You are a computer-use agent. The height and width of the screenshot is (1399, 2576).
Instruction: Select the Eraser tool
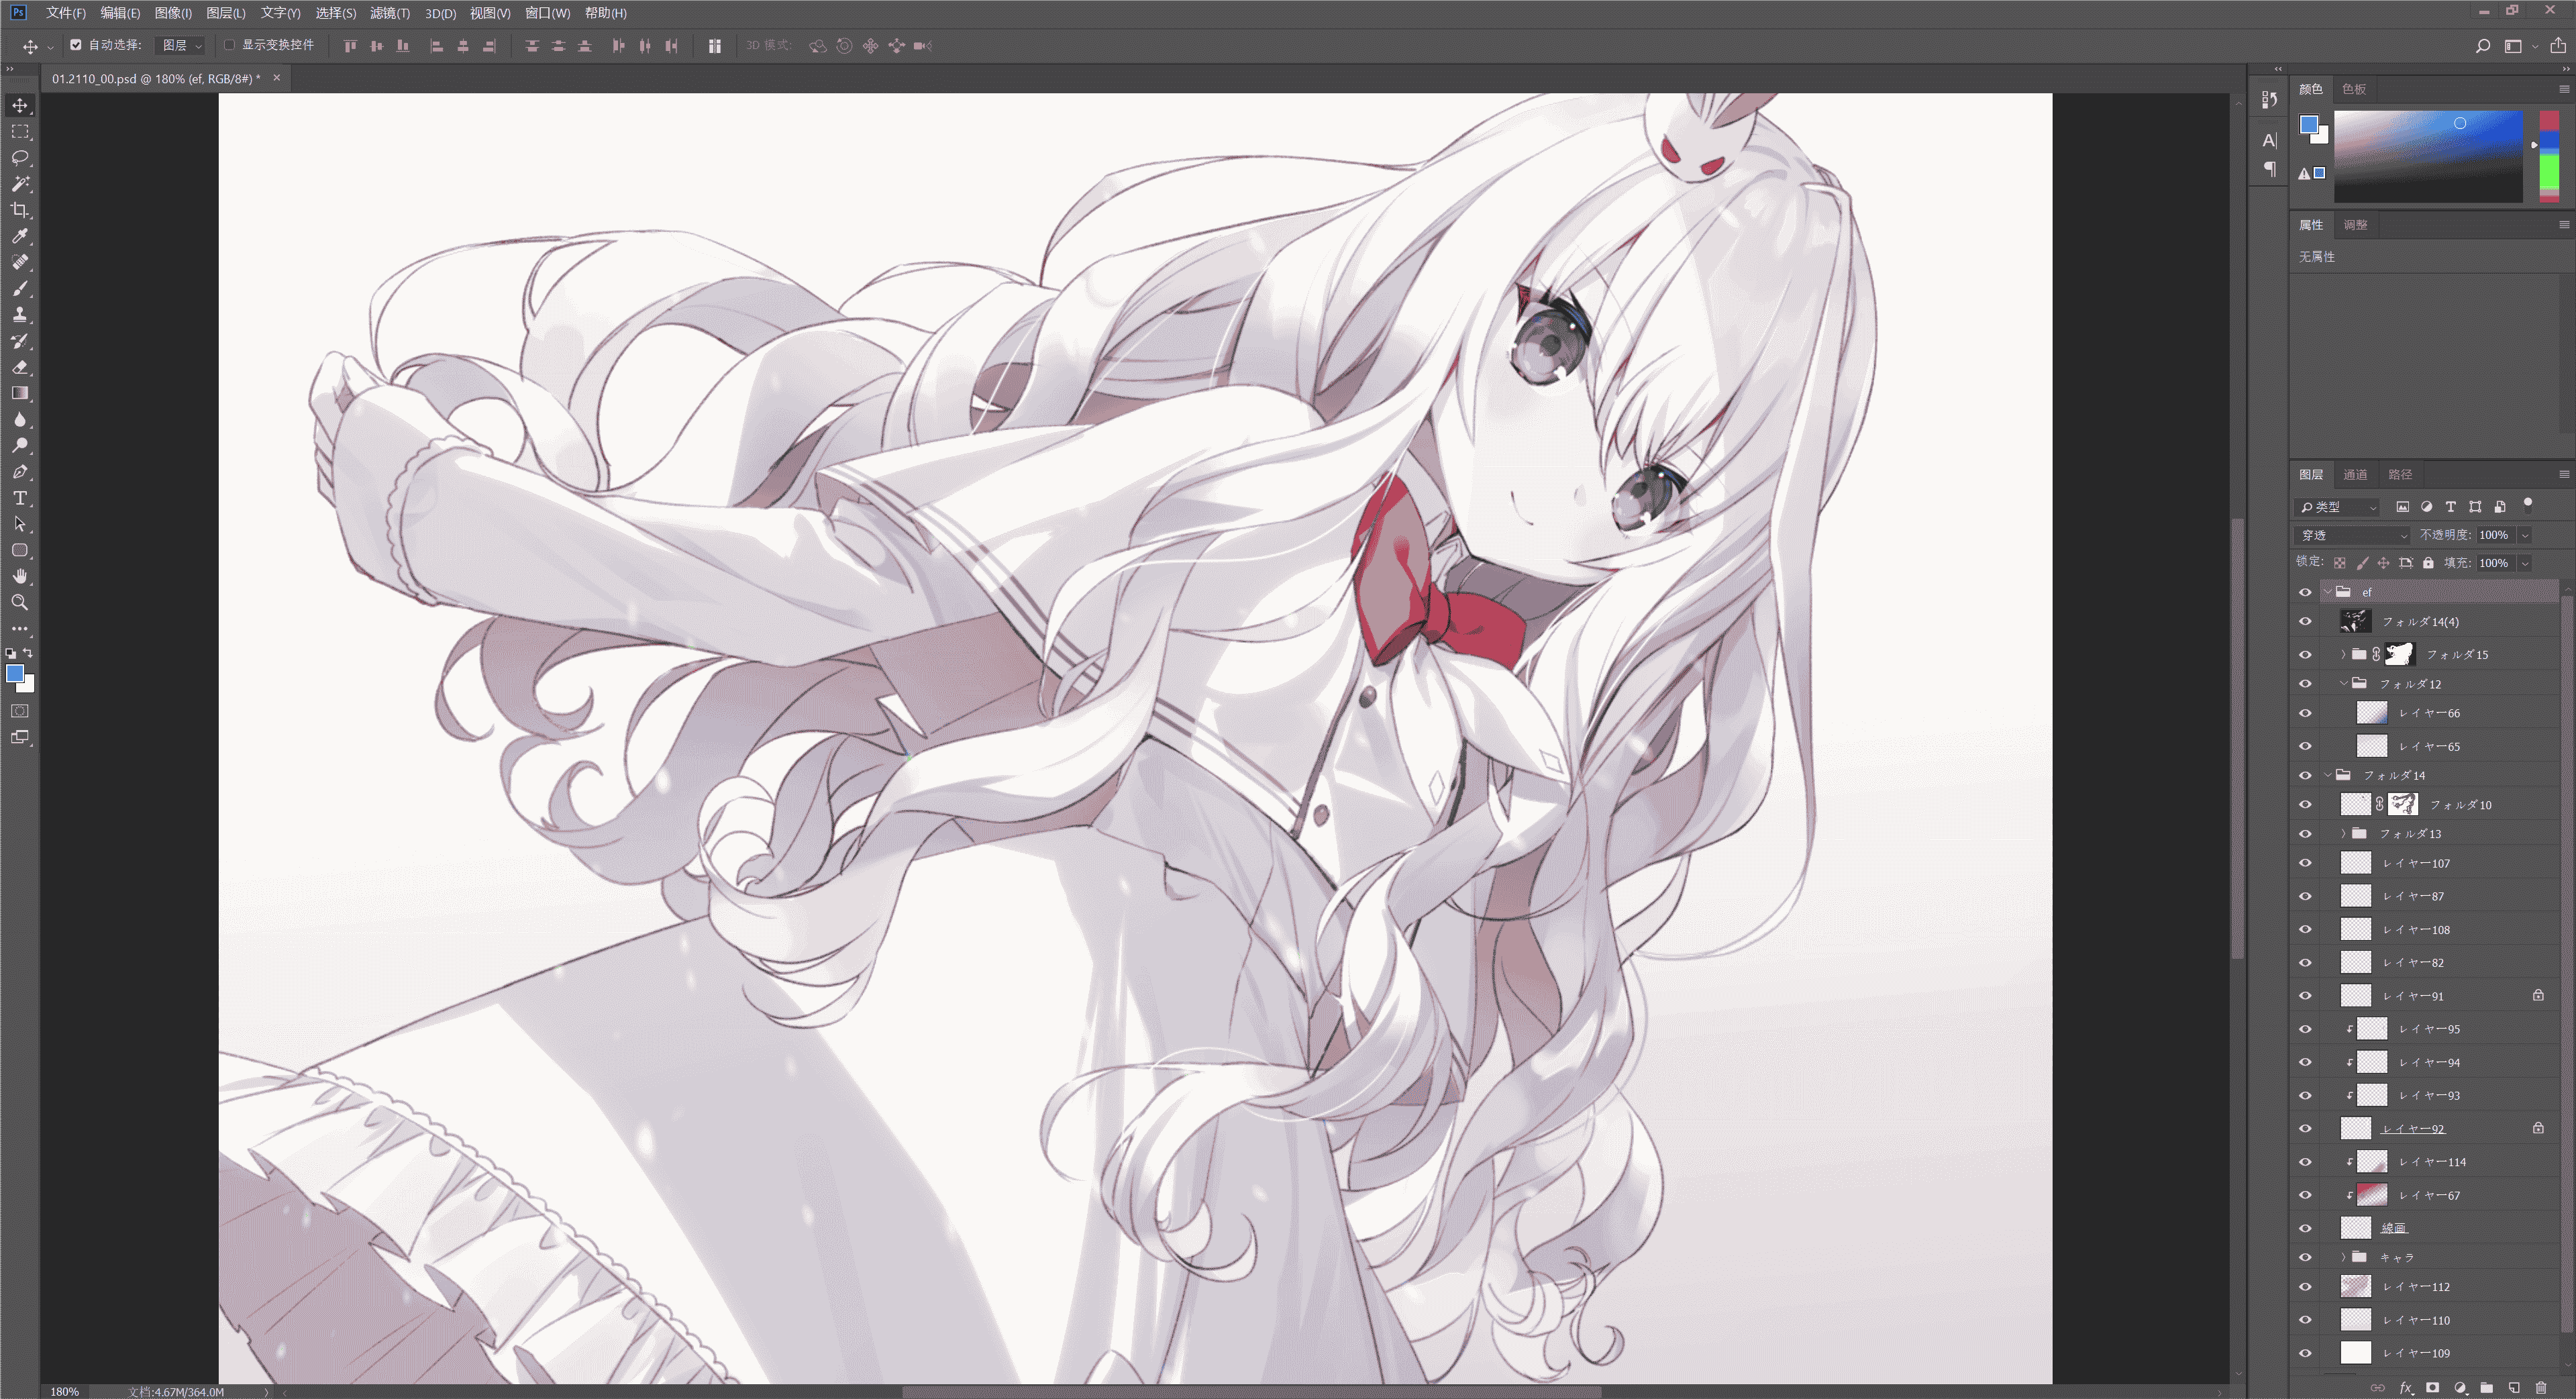tap(20, 367)
